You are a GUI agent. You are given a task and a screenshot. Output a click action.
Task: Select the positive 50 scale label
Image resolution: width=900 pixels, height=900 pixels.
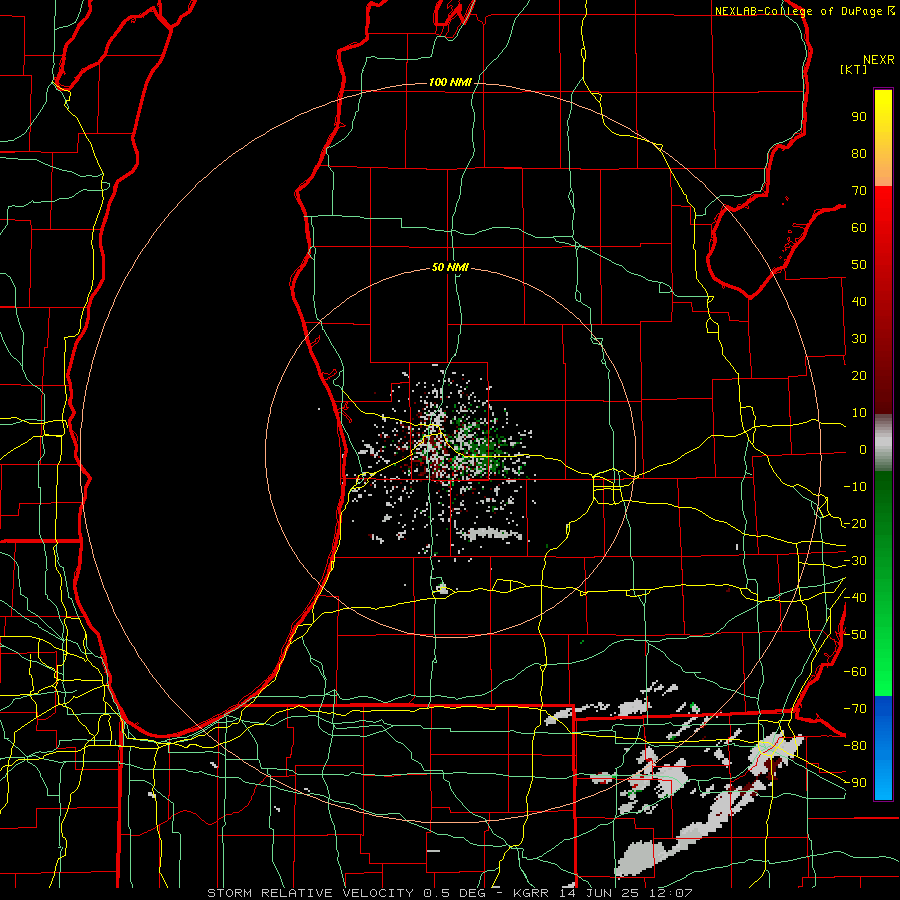[x=859, y=265]
